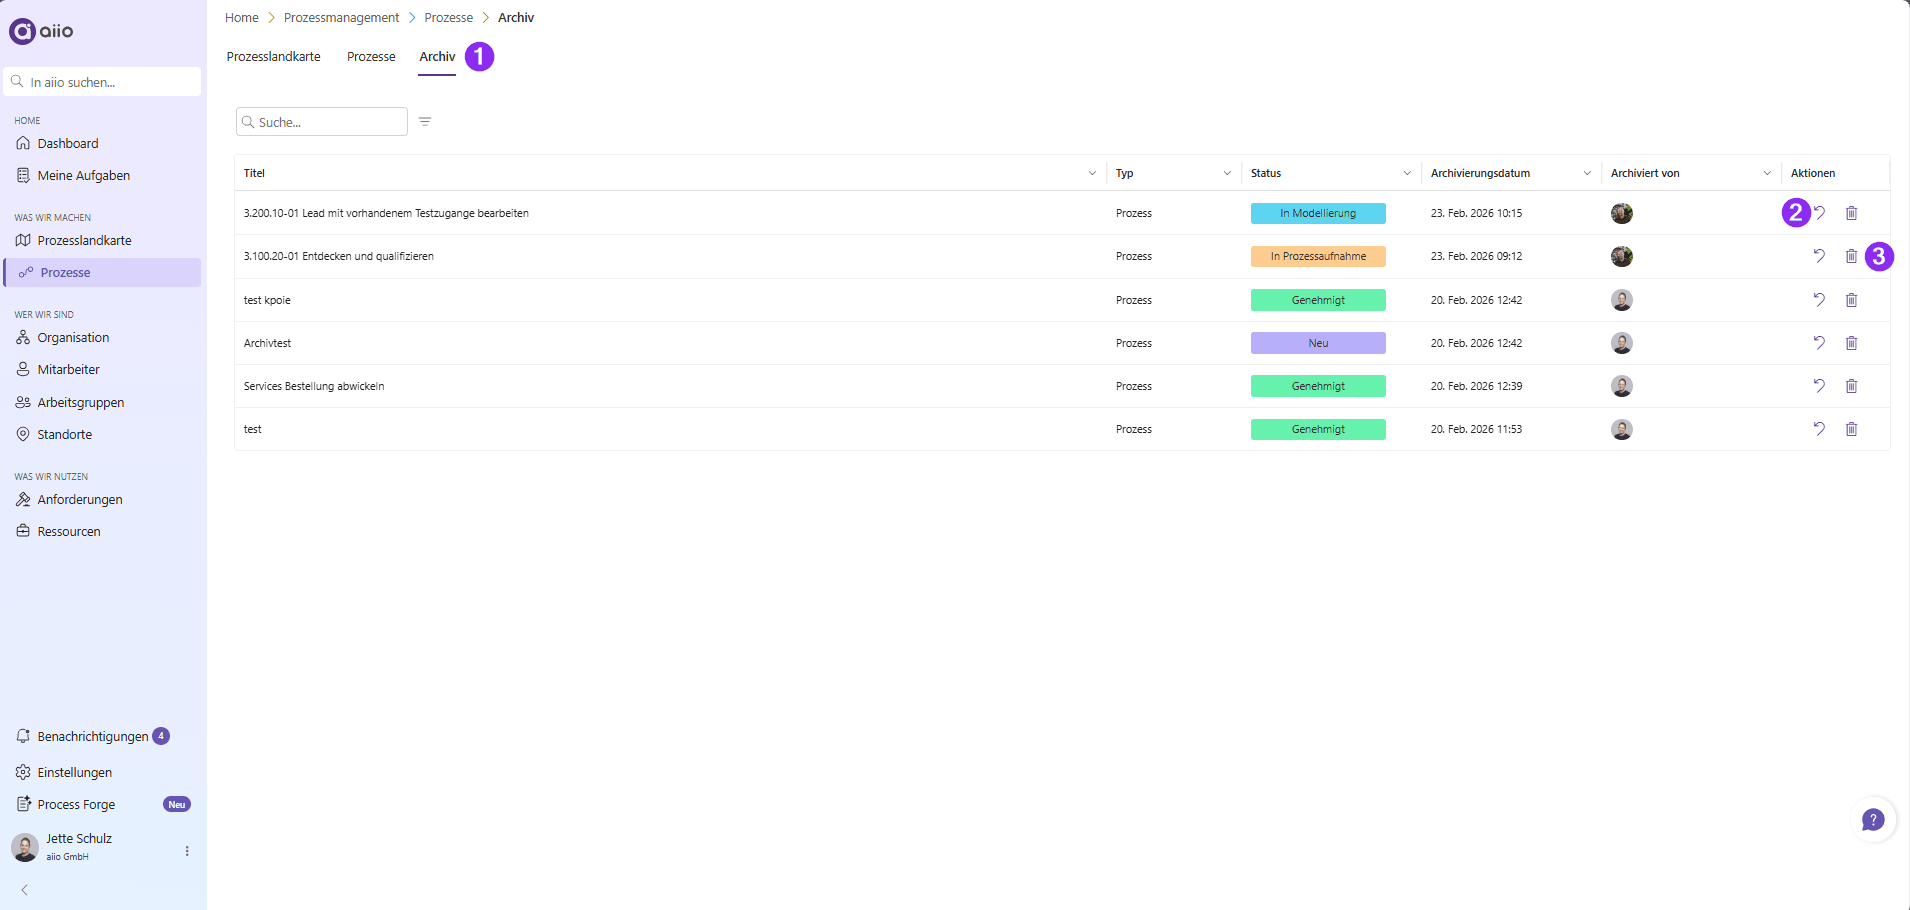Open the help question mark button
Image resolution: width=1910 pixels, height=910 pixels.
[1873, 820]
